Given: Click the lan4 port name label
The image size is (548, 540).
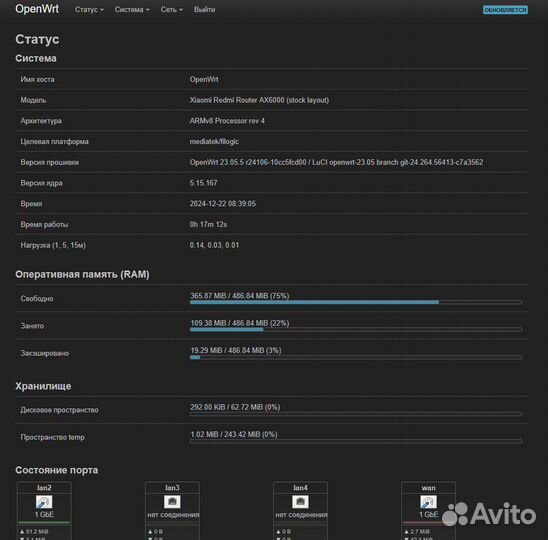Looking at the screenshot, I should pyautogui.click(x=300, y=488).
